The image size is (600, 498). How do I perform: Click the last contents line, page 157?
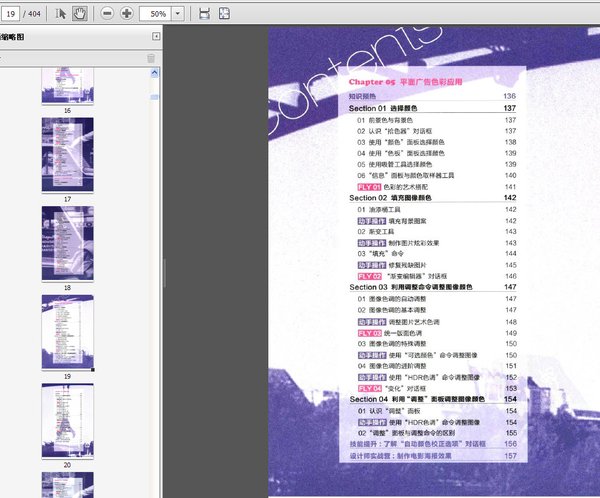433,456
